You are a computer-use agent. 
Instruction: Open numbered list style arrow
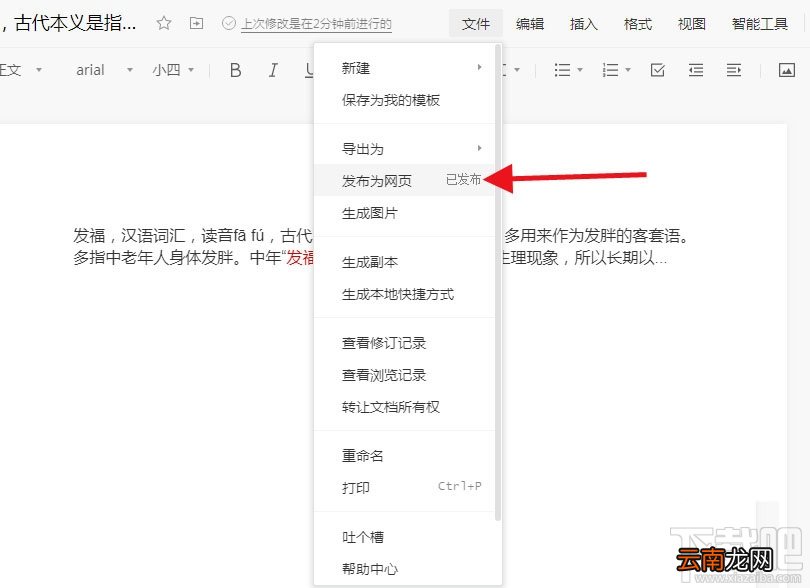pyautogui.click(x=628, y=70)
